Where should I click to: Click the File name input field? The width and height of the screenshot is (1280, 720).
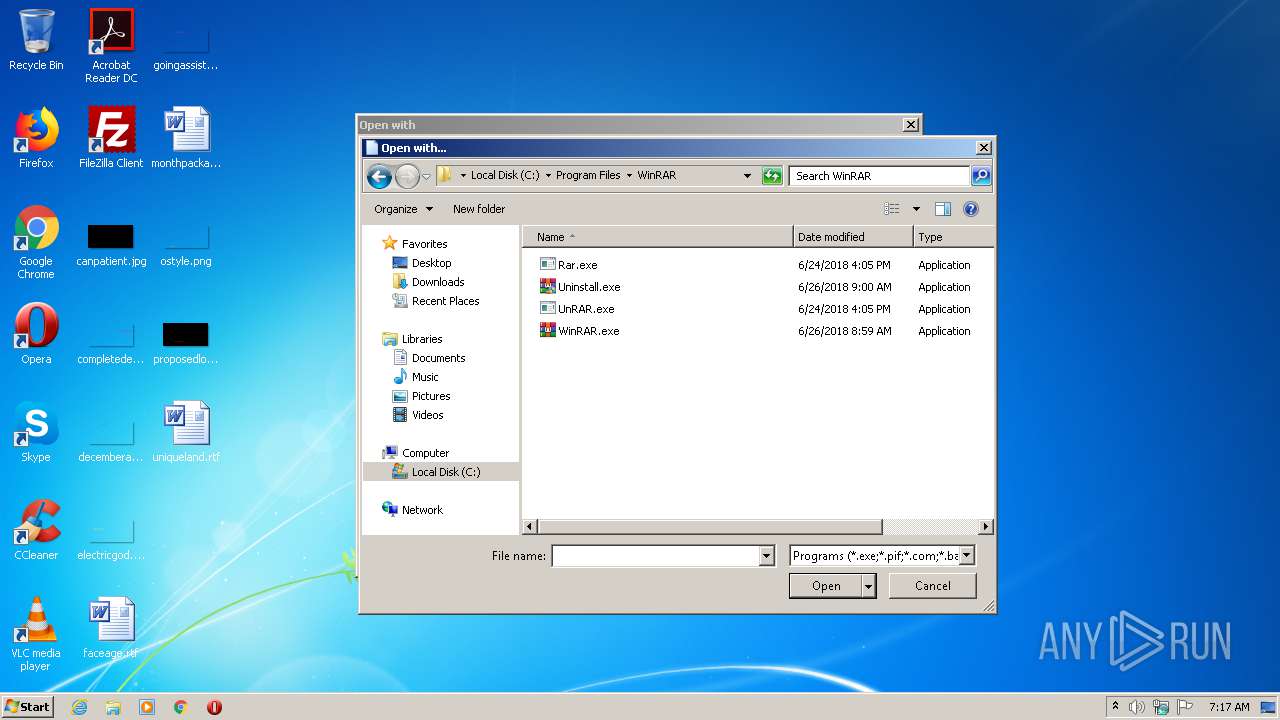tap(656, 556)
